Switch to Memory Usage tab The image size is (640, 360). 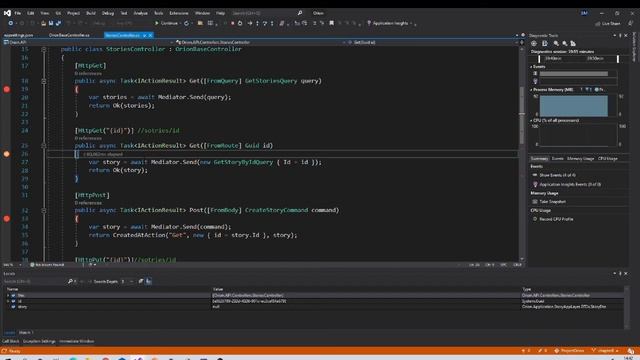(580, 158)
